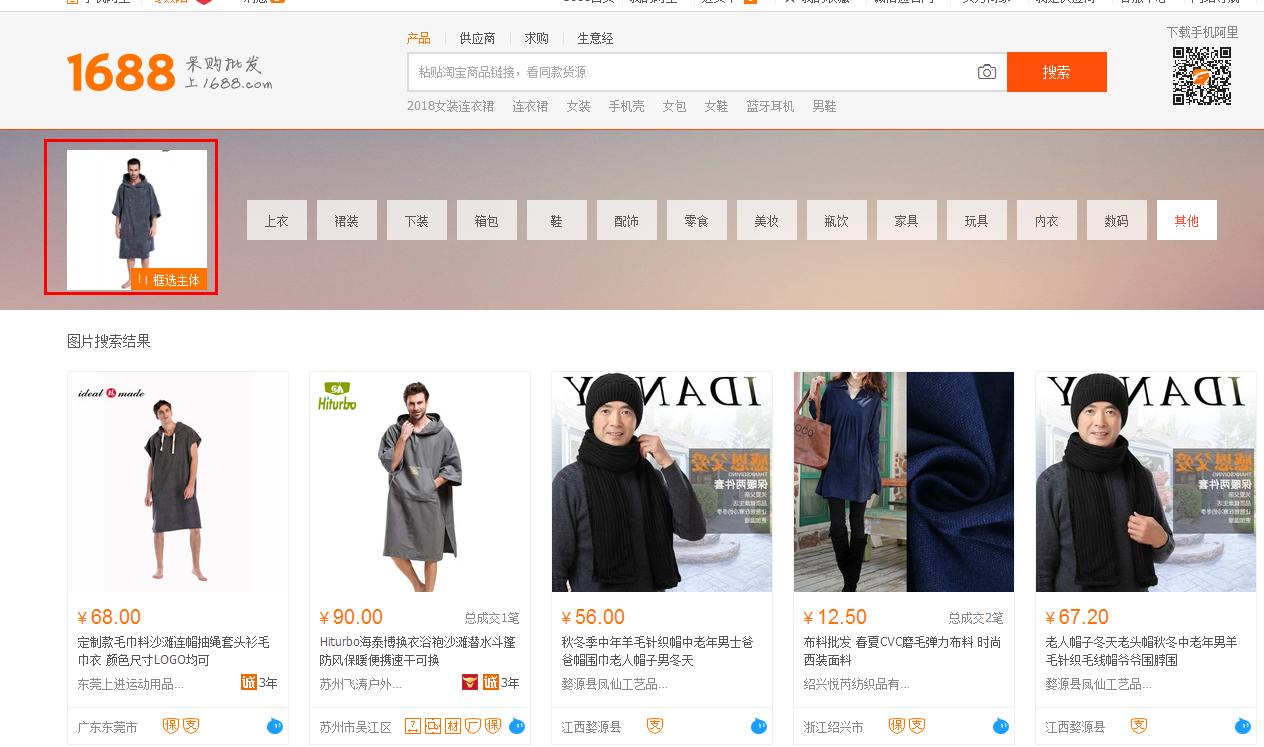Switch to the 生意经 tab

pyautogui.click(x=594, y=38)
